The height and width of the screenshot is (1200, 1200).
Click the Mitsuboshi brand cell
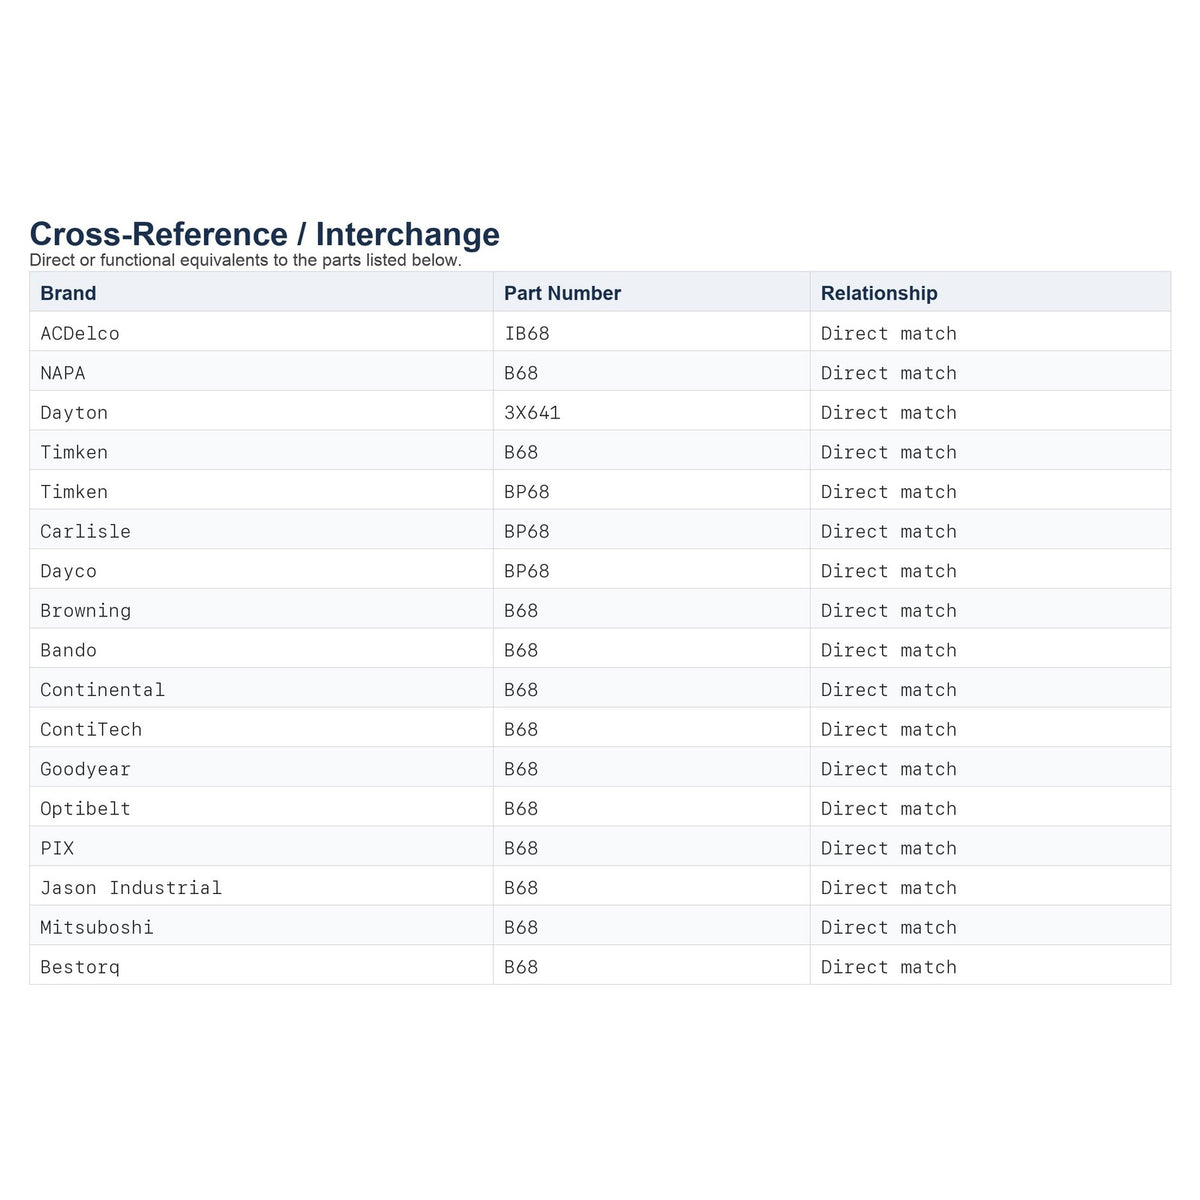click(x=261, y=927)
